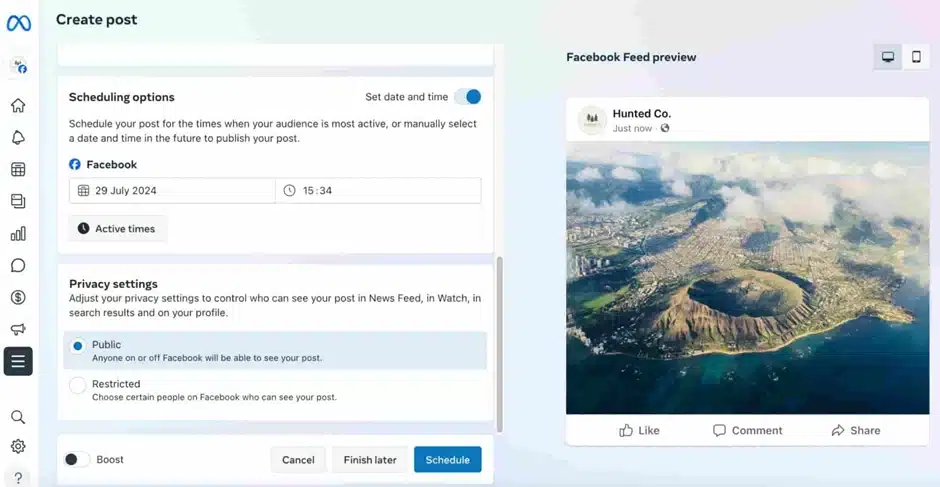Disable the Set date and time toggle

[x=467, y=97]
